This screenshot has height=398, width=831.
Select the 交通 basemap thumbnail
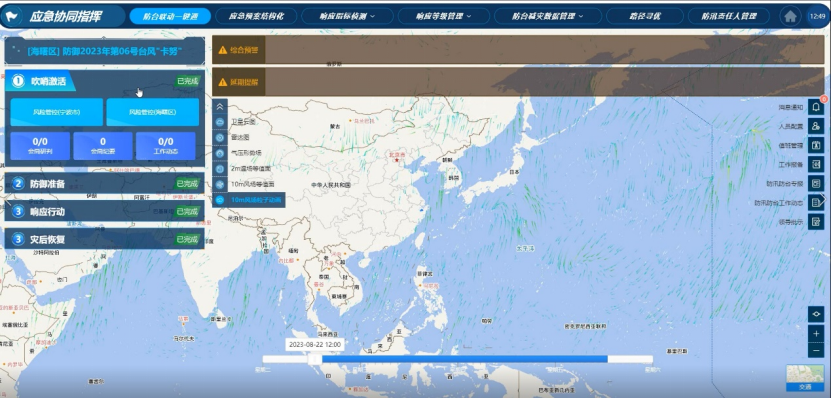(805, 377)
